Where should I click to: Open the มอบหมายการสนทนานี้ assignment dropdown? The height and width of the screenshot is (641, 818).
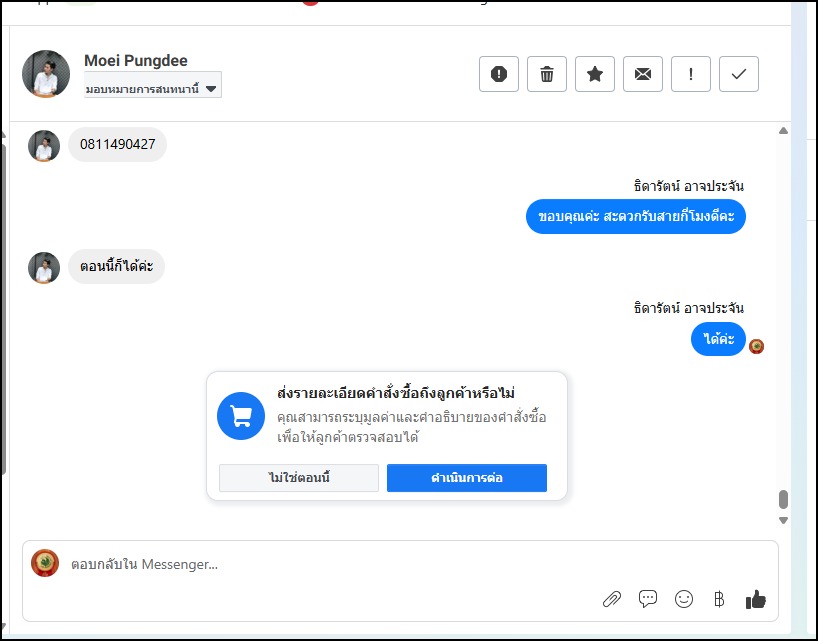point(152,88)
